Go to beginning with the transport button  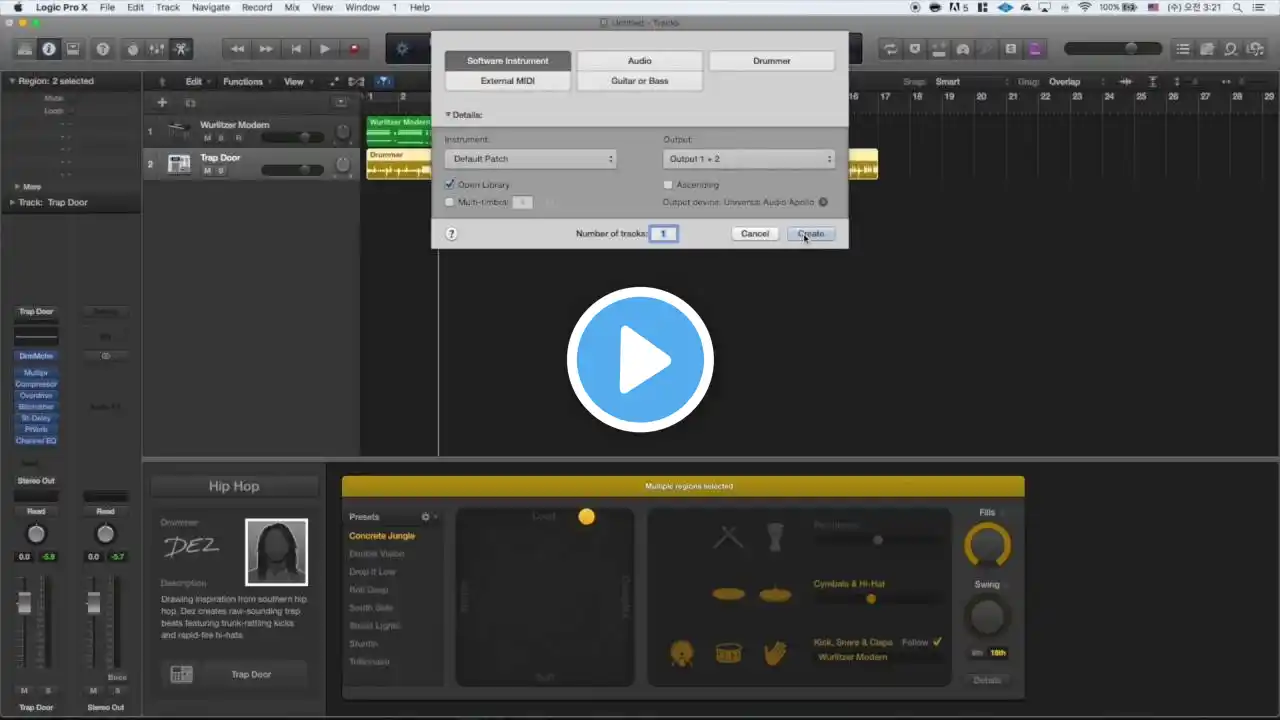pyautogui.click(x=296, y=48)
